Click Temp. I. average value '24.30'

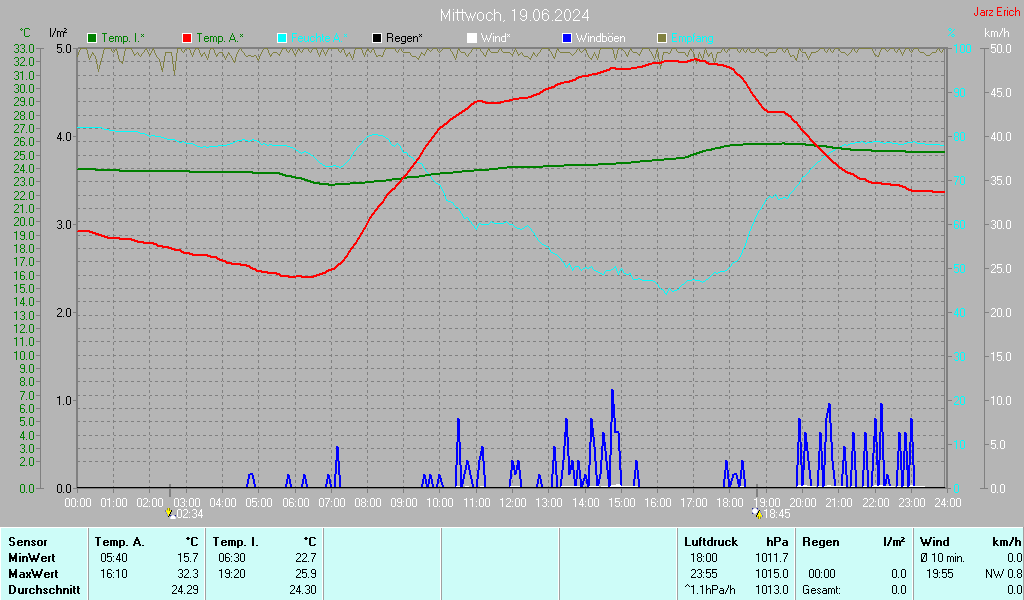(303, 590)
